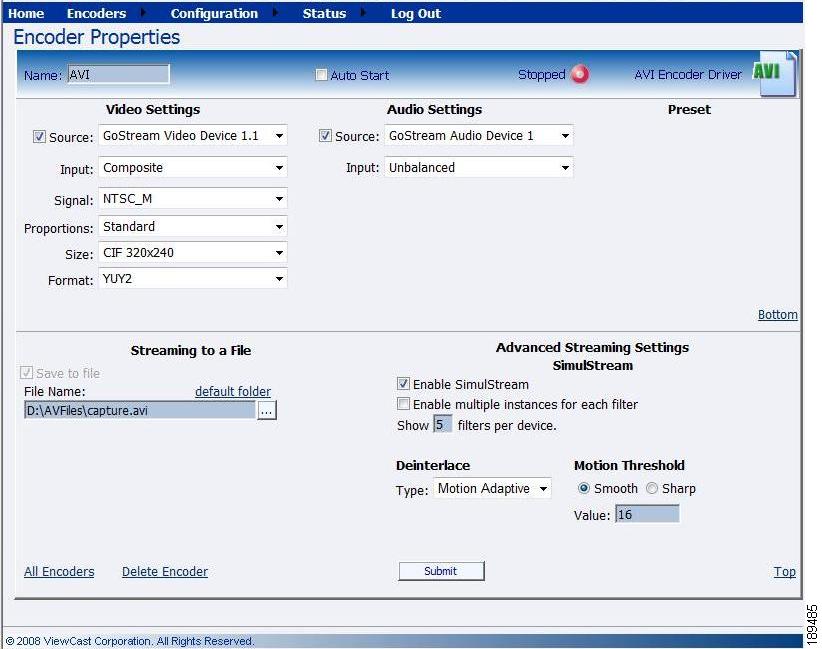
Task: Click the Advanced Streaming Settings heading
Action: (592, 348)
